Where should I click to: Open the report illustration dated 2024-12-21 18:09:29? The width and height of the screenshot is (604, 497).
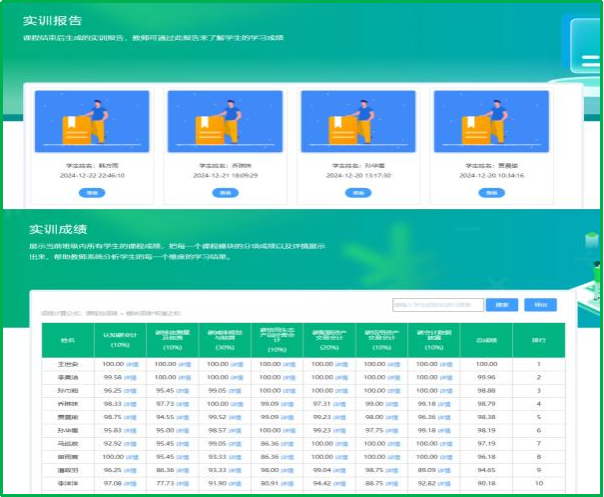tap(224, 122)
